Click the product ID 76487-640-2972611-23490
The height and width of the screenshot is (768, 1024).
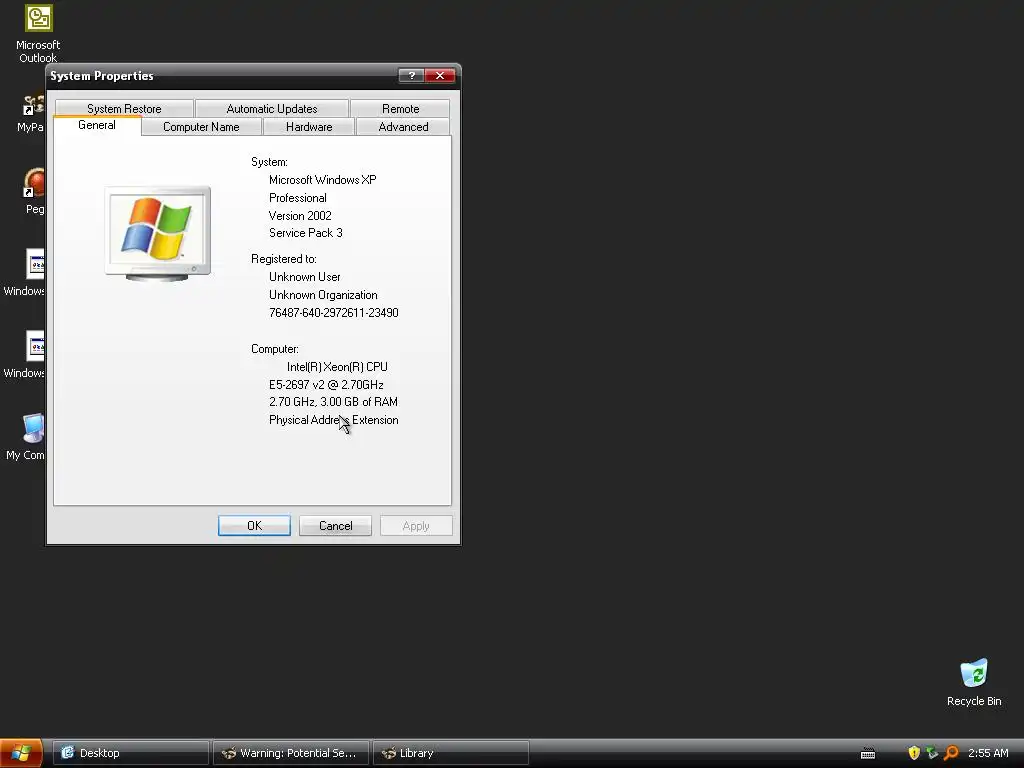pyautogui.click(x=334, y=313)
